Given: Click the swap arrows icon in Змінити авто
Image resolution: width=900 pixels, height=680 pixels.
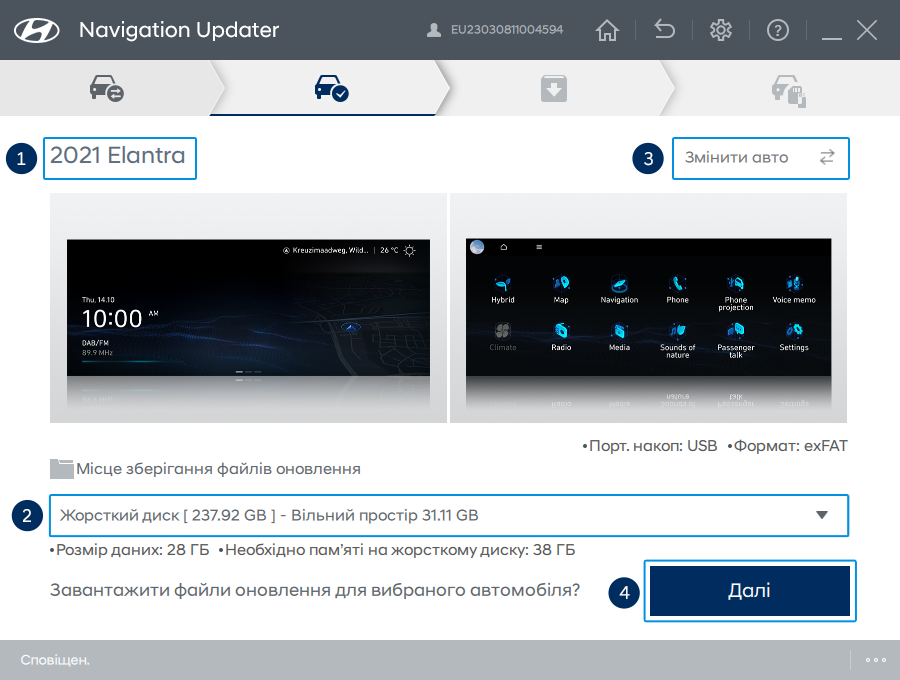Looking at the screenshot, I should 827,157.
